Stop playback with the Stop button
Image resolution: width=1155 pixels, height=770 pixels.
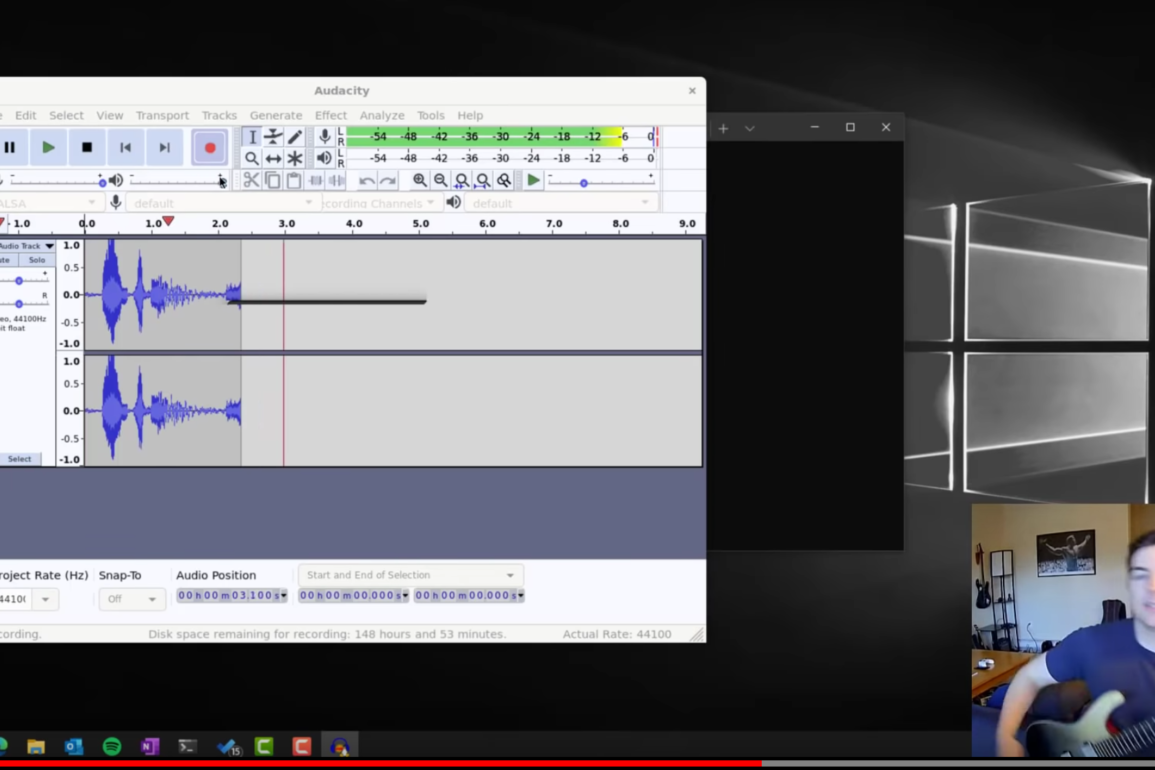point(87,148)
